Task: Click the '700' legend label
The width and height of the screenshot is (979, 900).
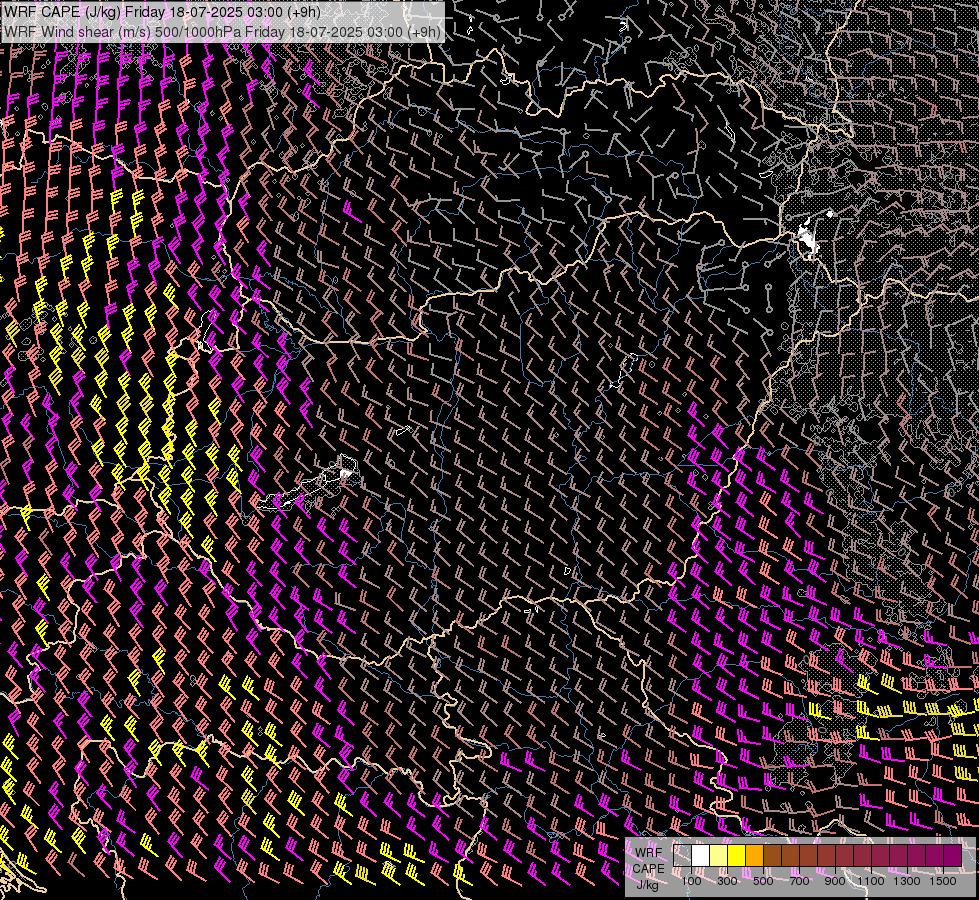Action: point(799,881)
